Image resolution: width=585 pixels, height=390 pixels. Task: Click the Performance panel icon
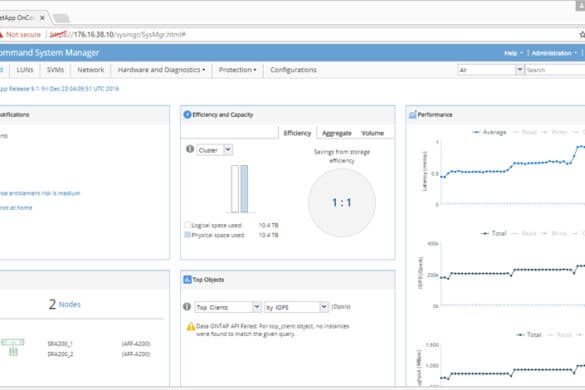[x=412, y=115]
